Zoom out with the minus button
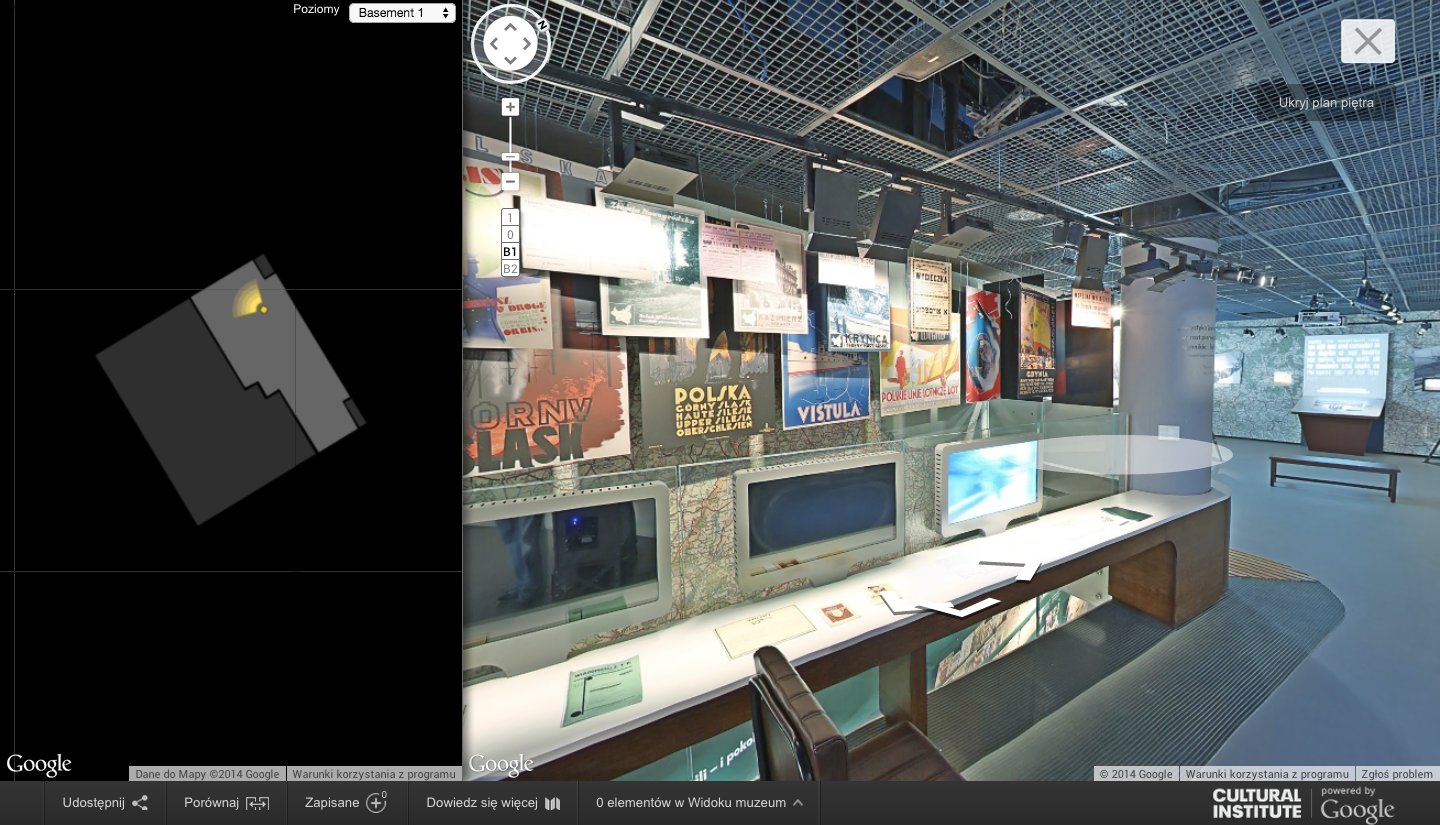The height and width of the screenshot is (825, 1440). 510,182
